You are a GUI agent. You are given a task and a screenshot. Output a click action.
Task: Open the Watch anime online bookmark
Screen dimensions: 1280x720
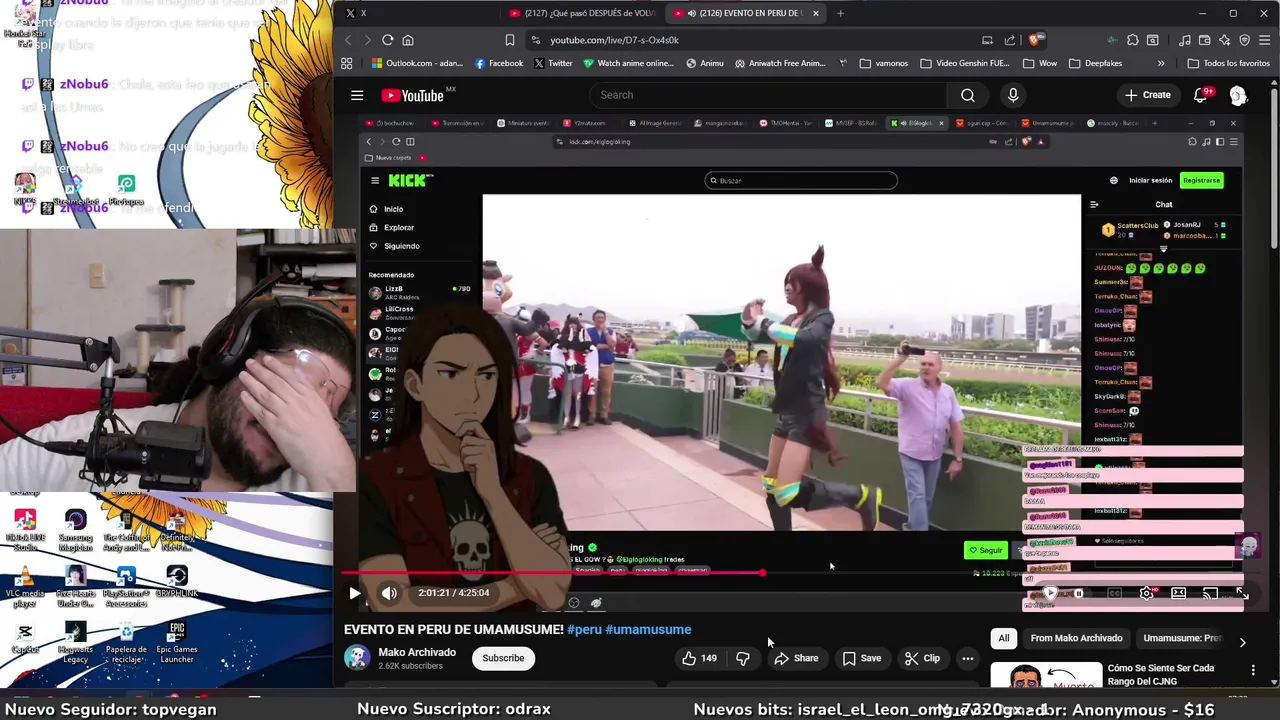628,63
